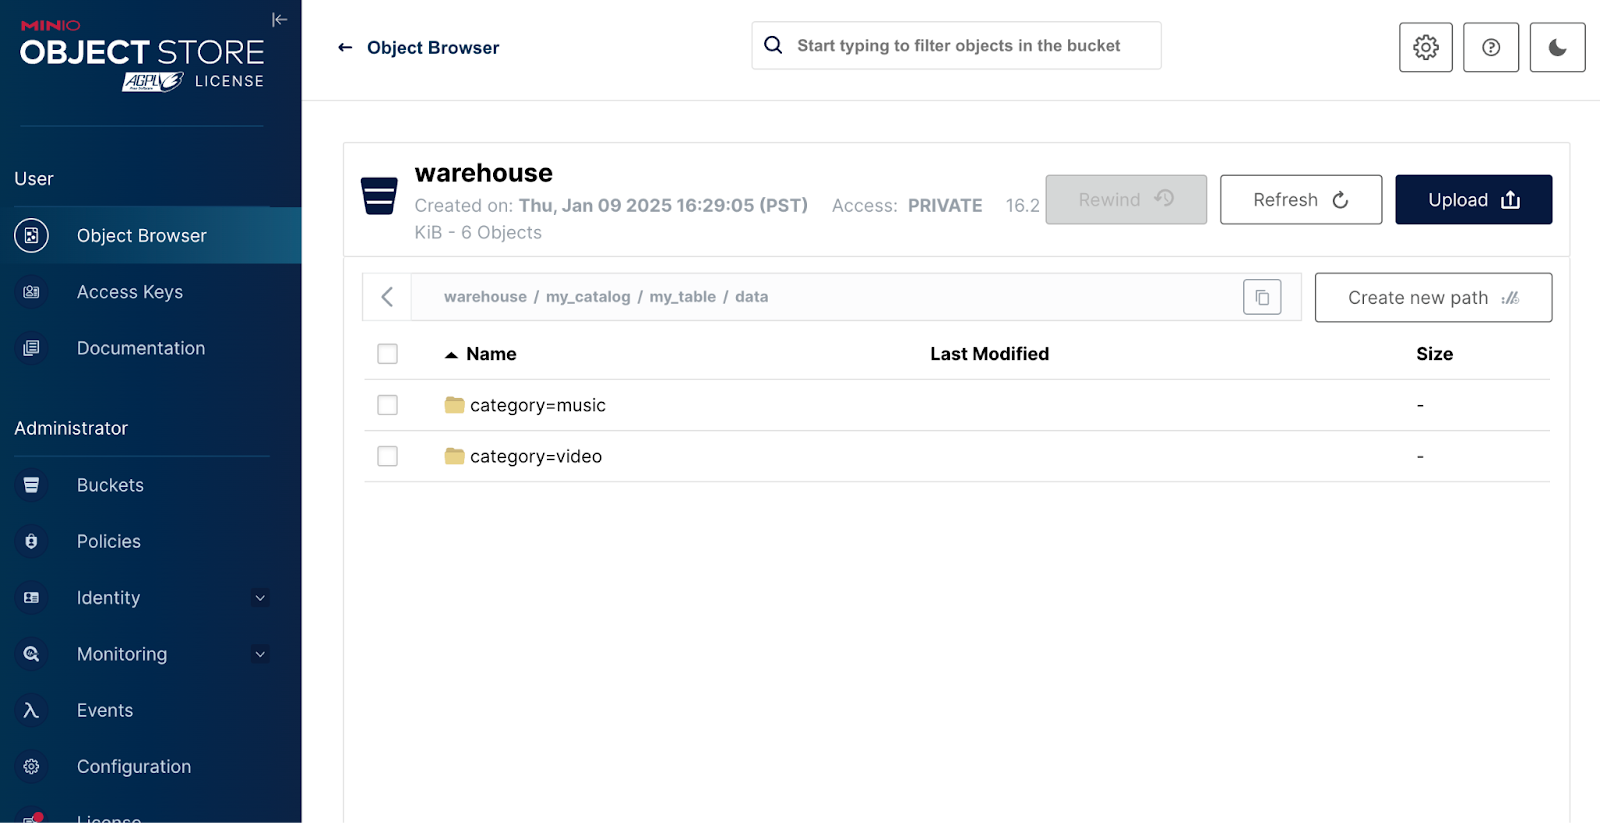1600x823 pixels.
Task: Click the back arrow beside Object Browser
Action: point(345,47)
